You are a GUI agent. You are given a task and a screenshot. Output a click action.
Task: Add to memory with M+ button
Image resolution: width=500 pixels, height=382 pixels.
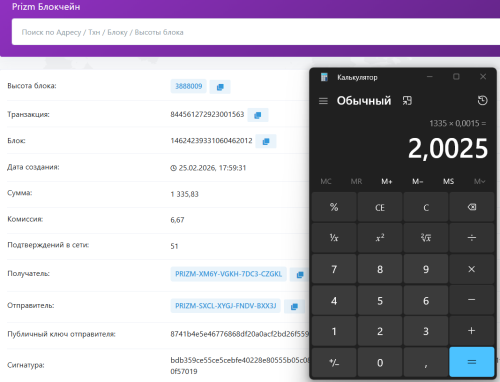click(x=387, y=181)
